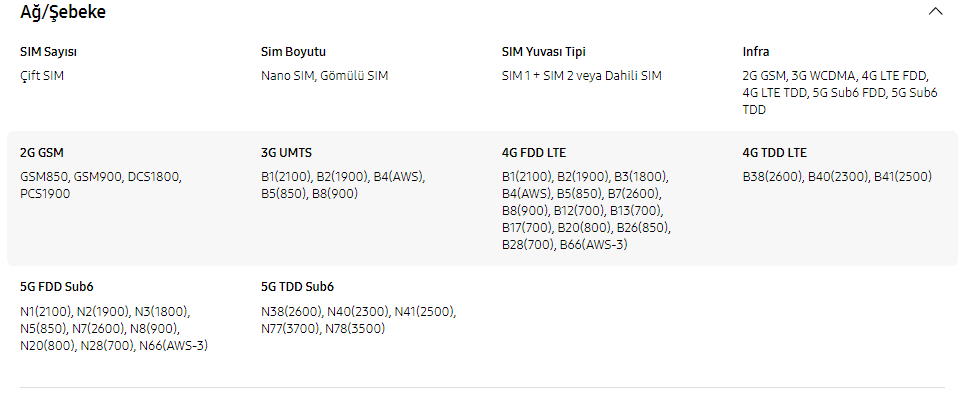
Task: Select the 3G UMTS bands list
Action: (343, 185)
